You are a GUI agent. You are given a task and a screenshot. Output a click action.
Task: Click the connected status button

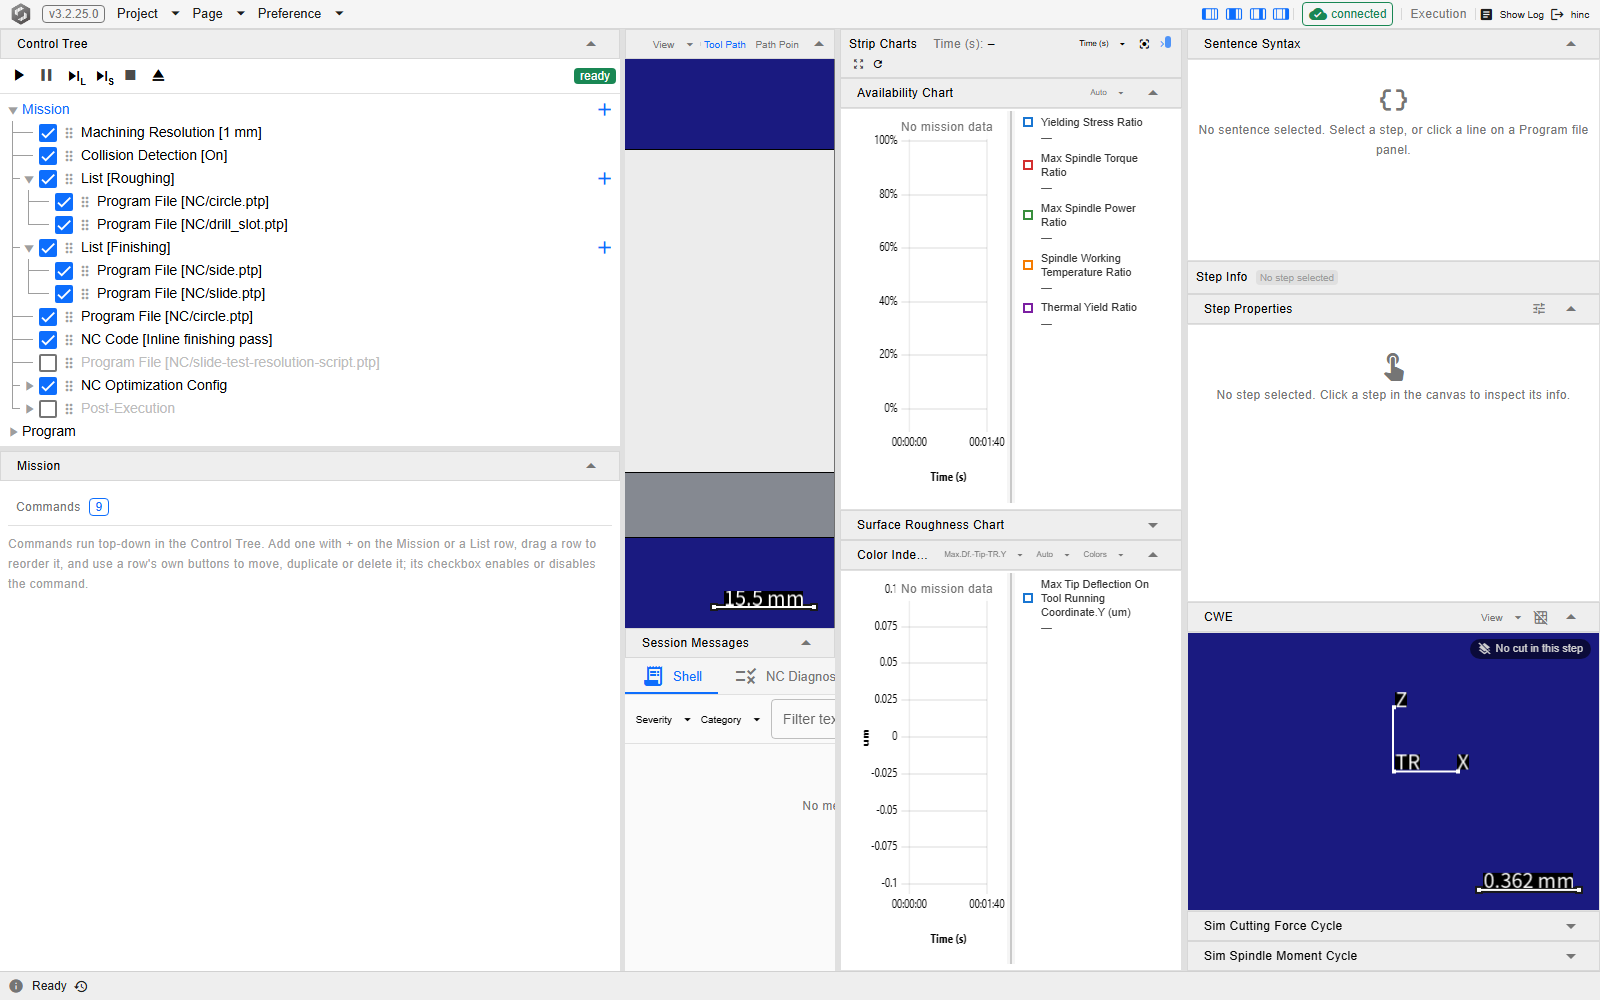(x=1348, y=14)
